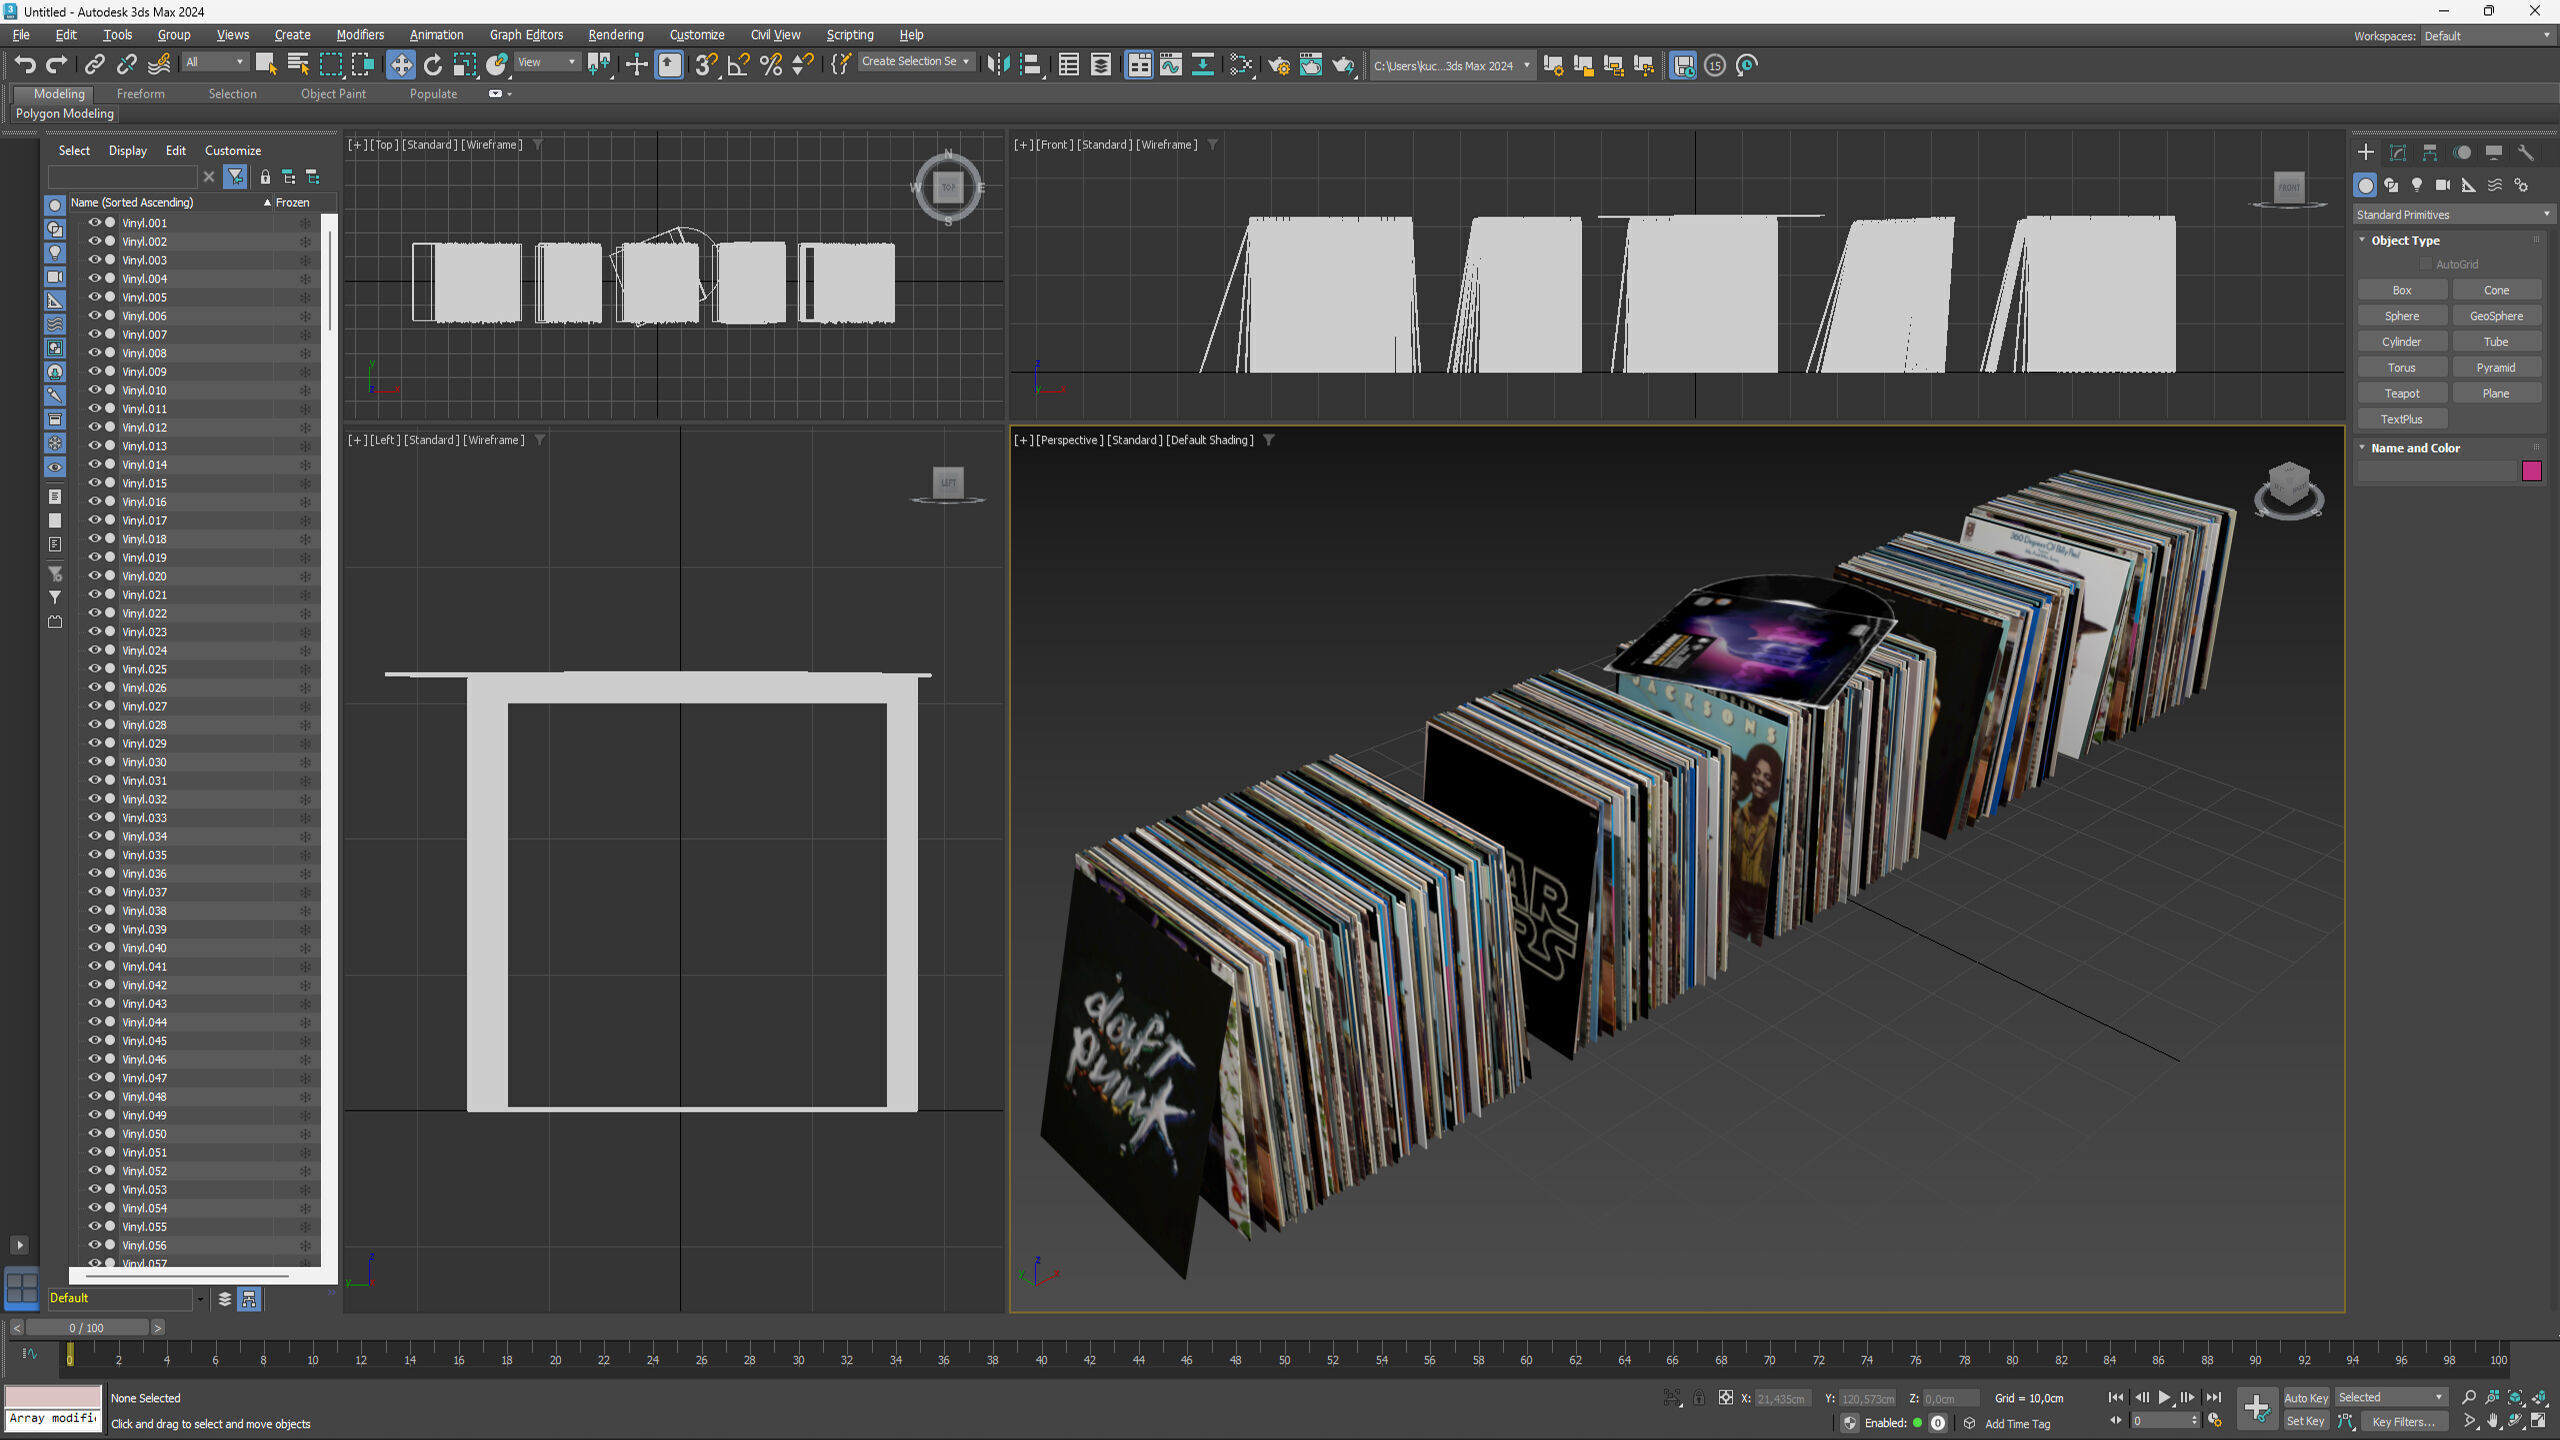Click the Time Configuration icon
This screenshot has height=1440, width=2560.
pyautogui.click(x=2214, y=1421)
